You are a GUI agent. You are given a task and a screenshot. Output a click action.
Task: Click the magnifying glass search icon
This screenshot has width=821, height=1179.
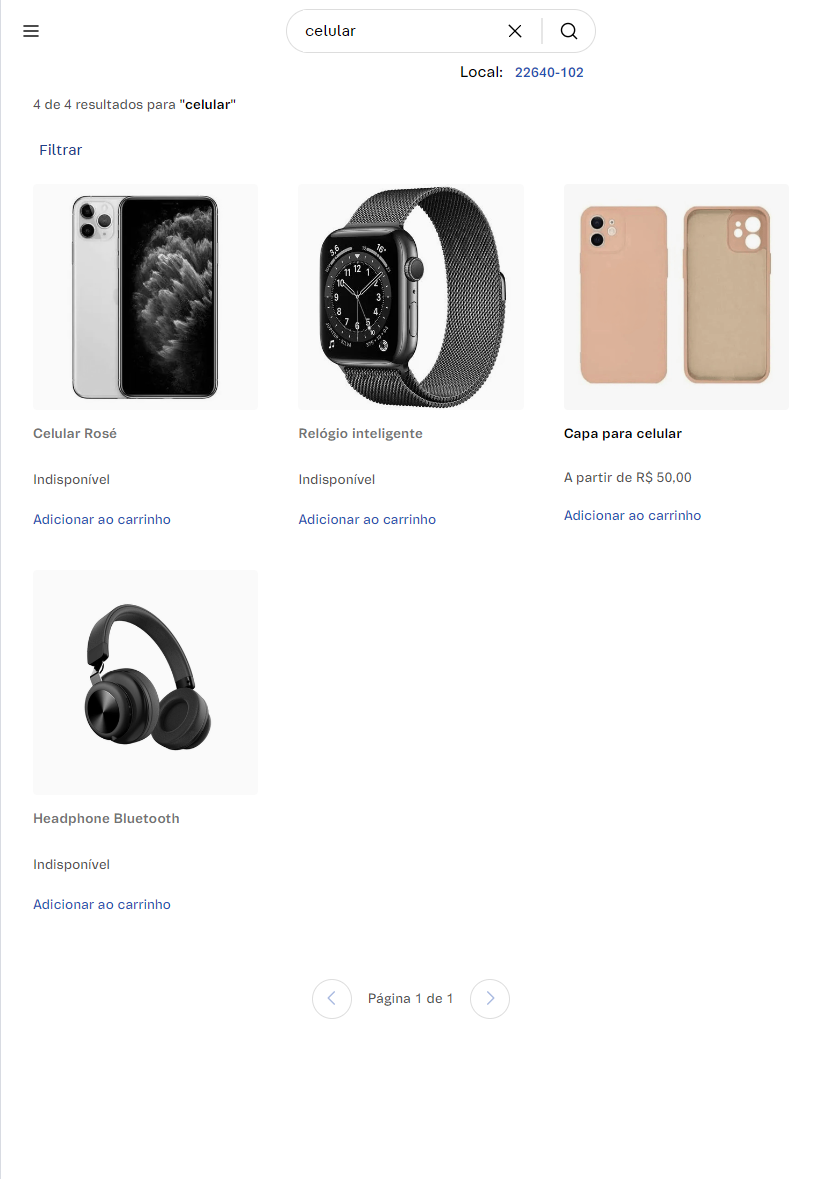569,31
